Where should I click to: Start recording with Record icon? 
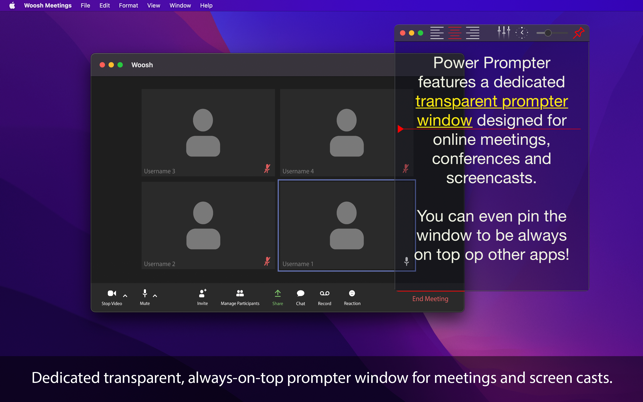click(x=324, y=293)
